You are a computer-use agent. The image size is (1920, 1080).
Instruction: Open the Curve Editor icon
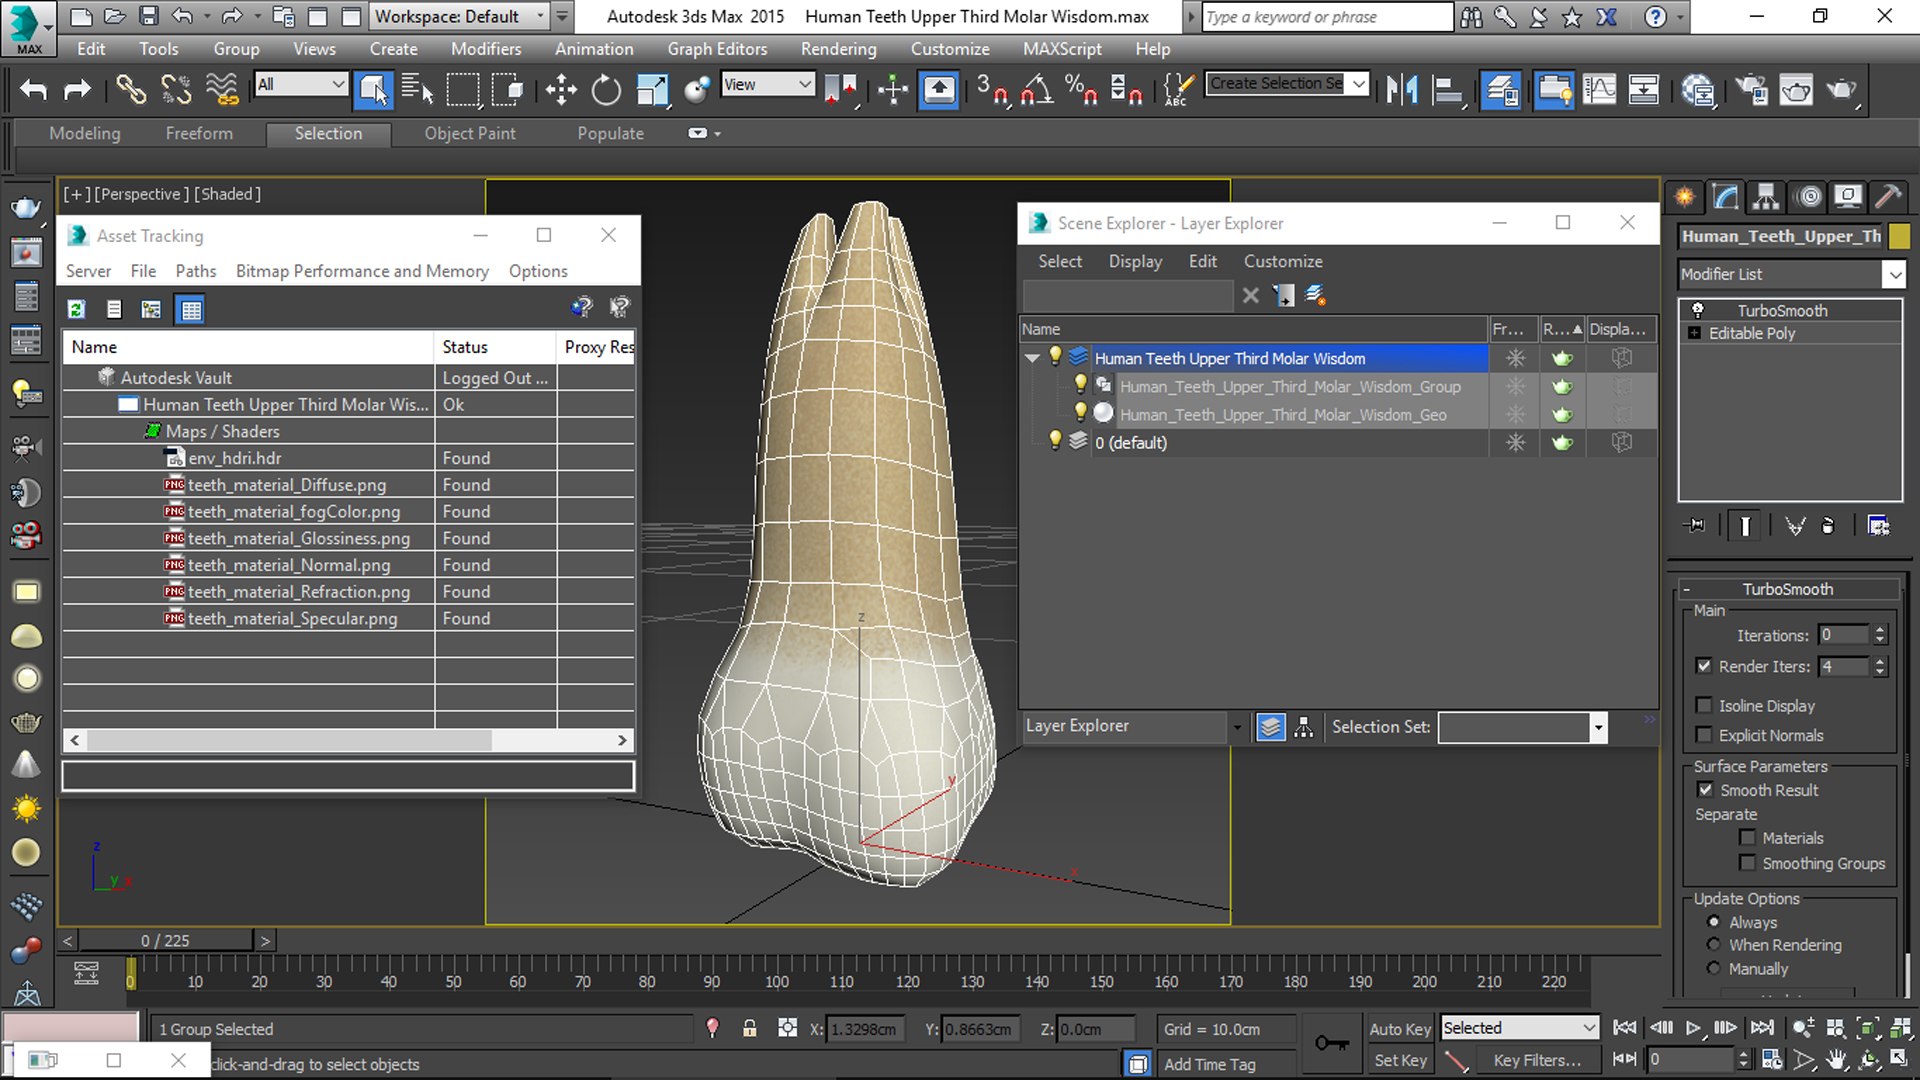click(x=1599, y=90)
